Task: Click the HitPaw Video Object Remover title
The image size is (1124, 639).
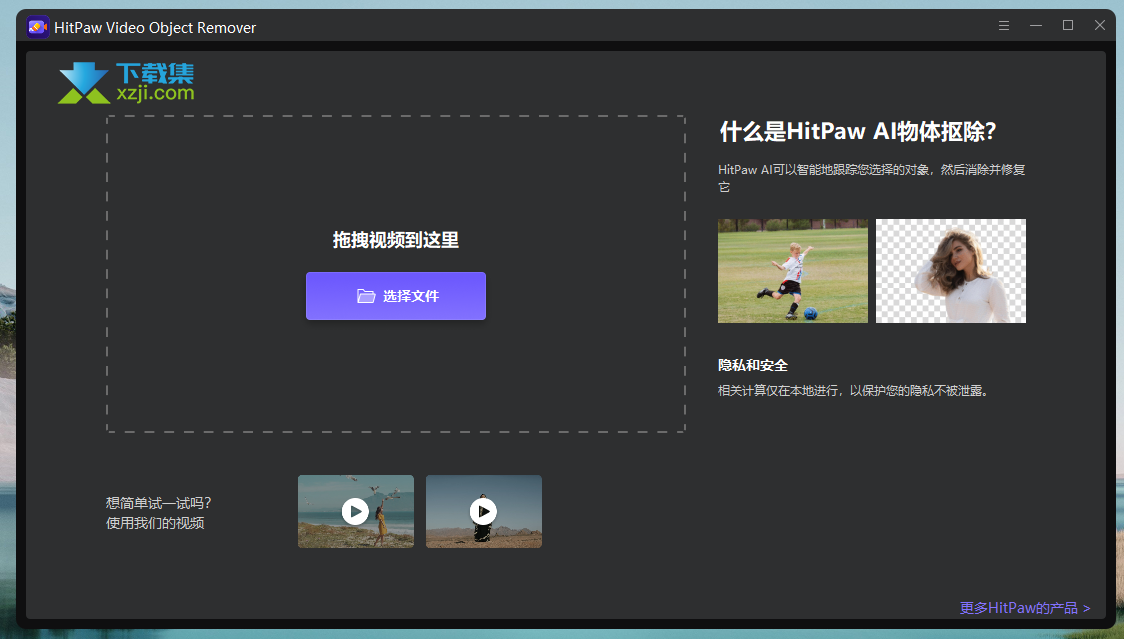Action: (155, 27)
